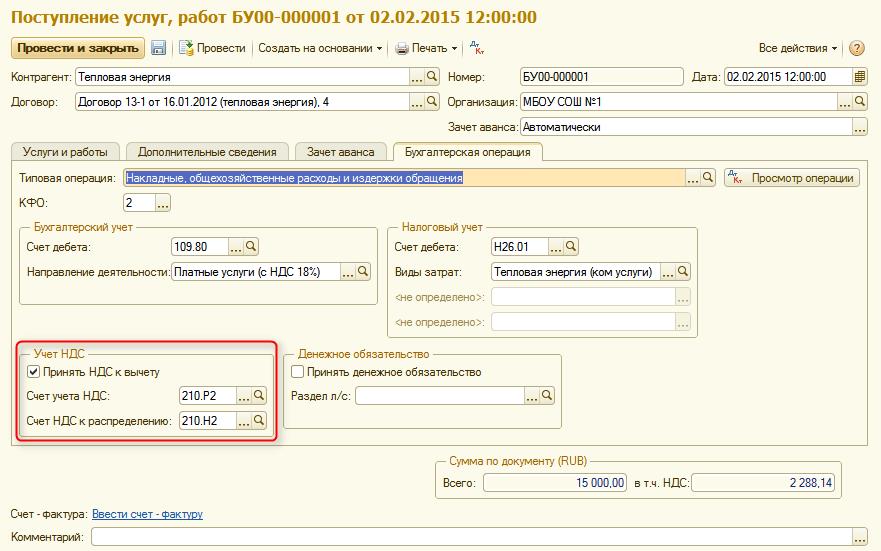Click Ввести счет - фактуру link
This screenshot has width=881, height=551.
[x=147, y=513]
